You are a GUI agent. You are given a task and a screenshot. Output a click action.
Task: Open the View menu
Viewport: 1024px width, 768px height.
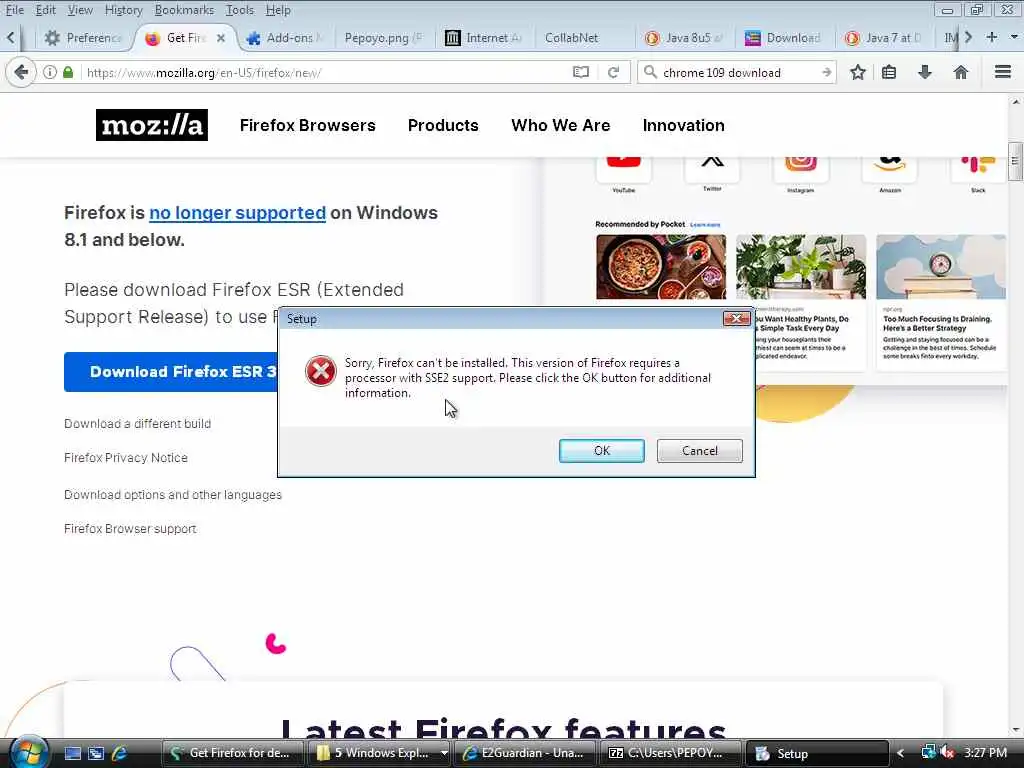pyautogui.click(x=80, y=10)
